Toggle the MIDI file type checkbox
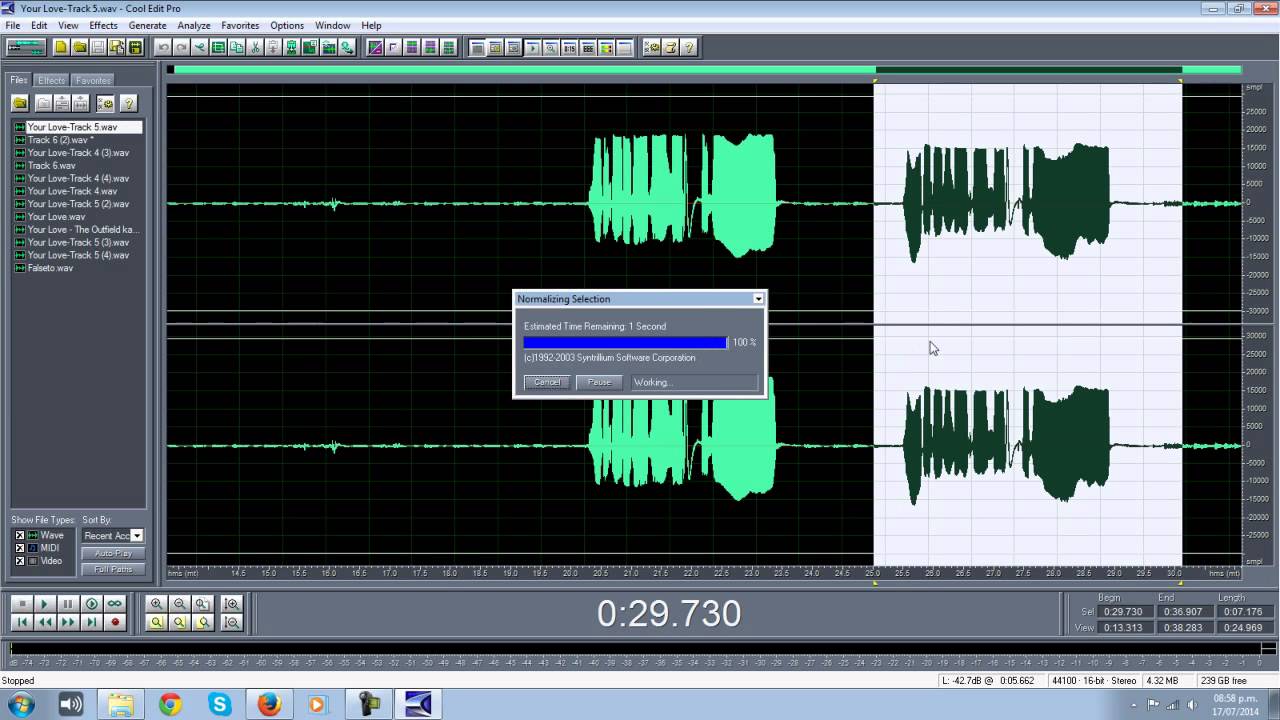Screen dimensions: 1280x720 [19, 548]
